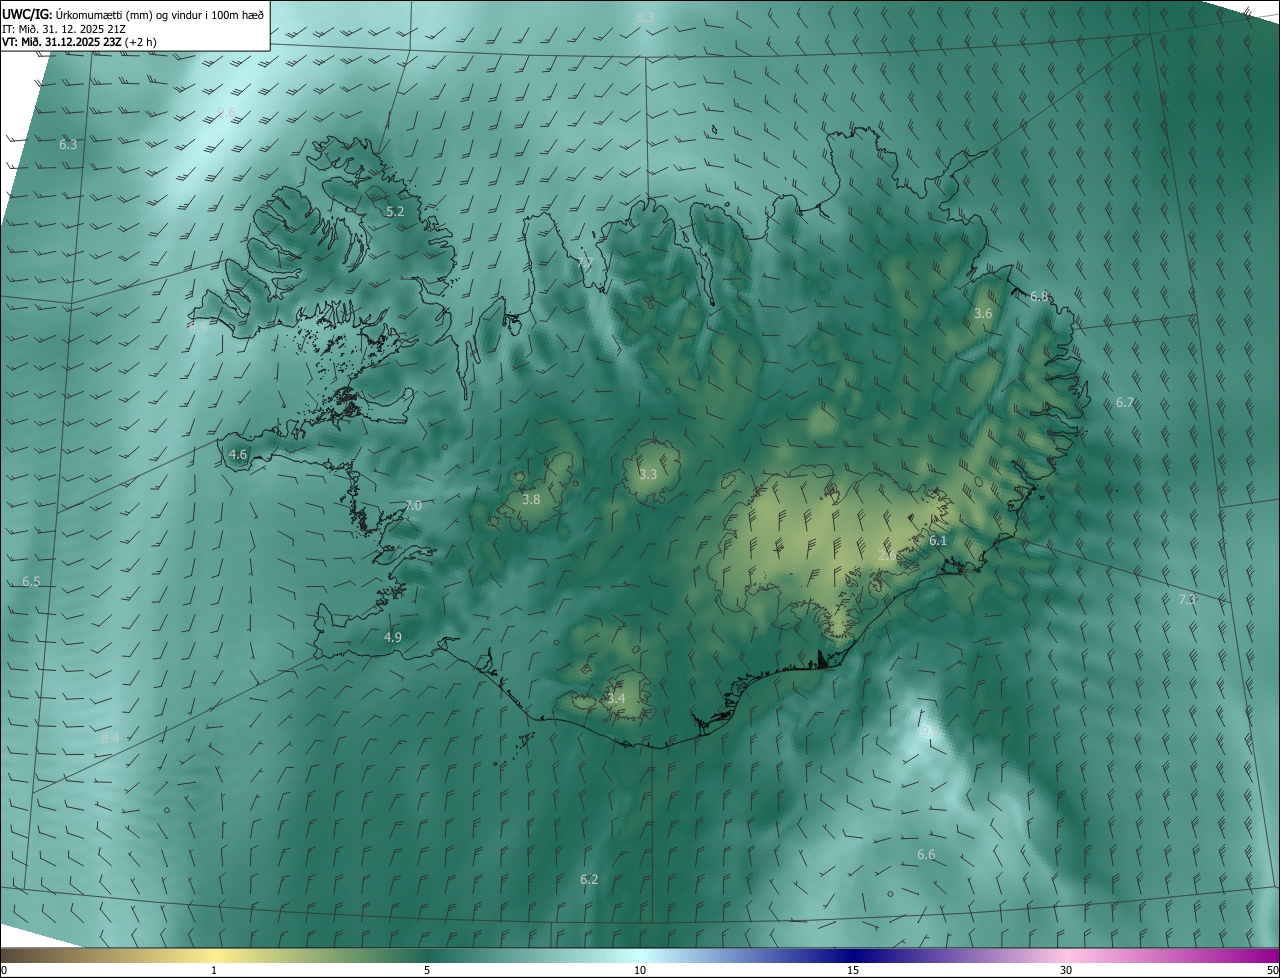The height and width of the screenshot is (978, 1280).
Task: Click the 6.8 value label
Action: (x=1039, y=296)
